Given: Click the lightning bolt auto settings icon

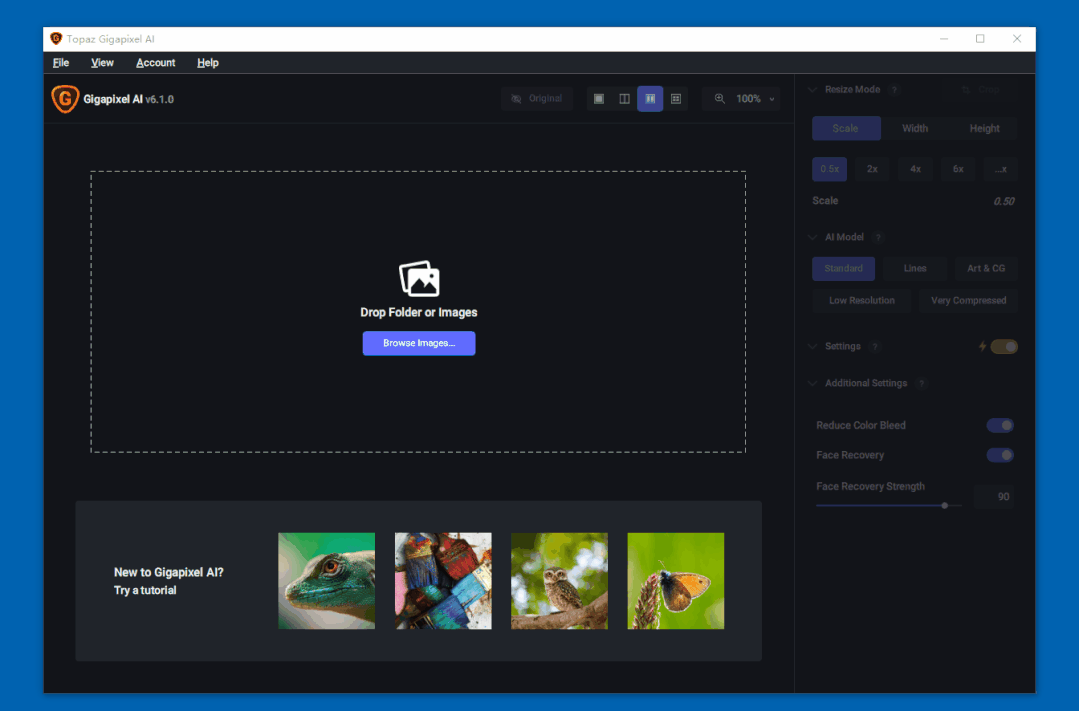Looking at the screenshot, I should 982,346.
